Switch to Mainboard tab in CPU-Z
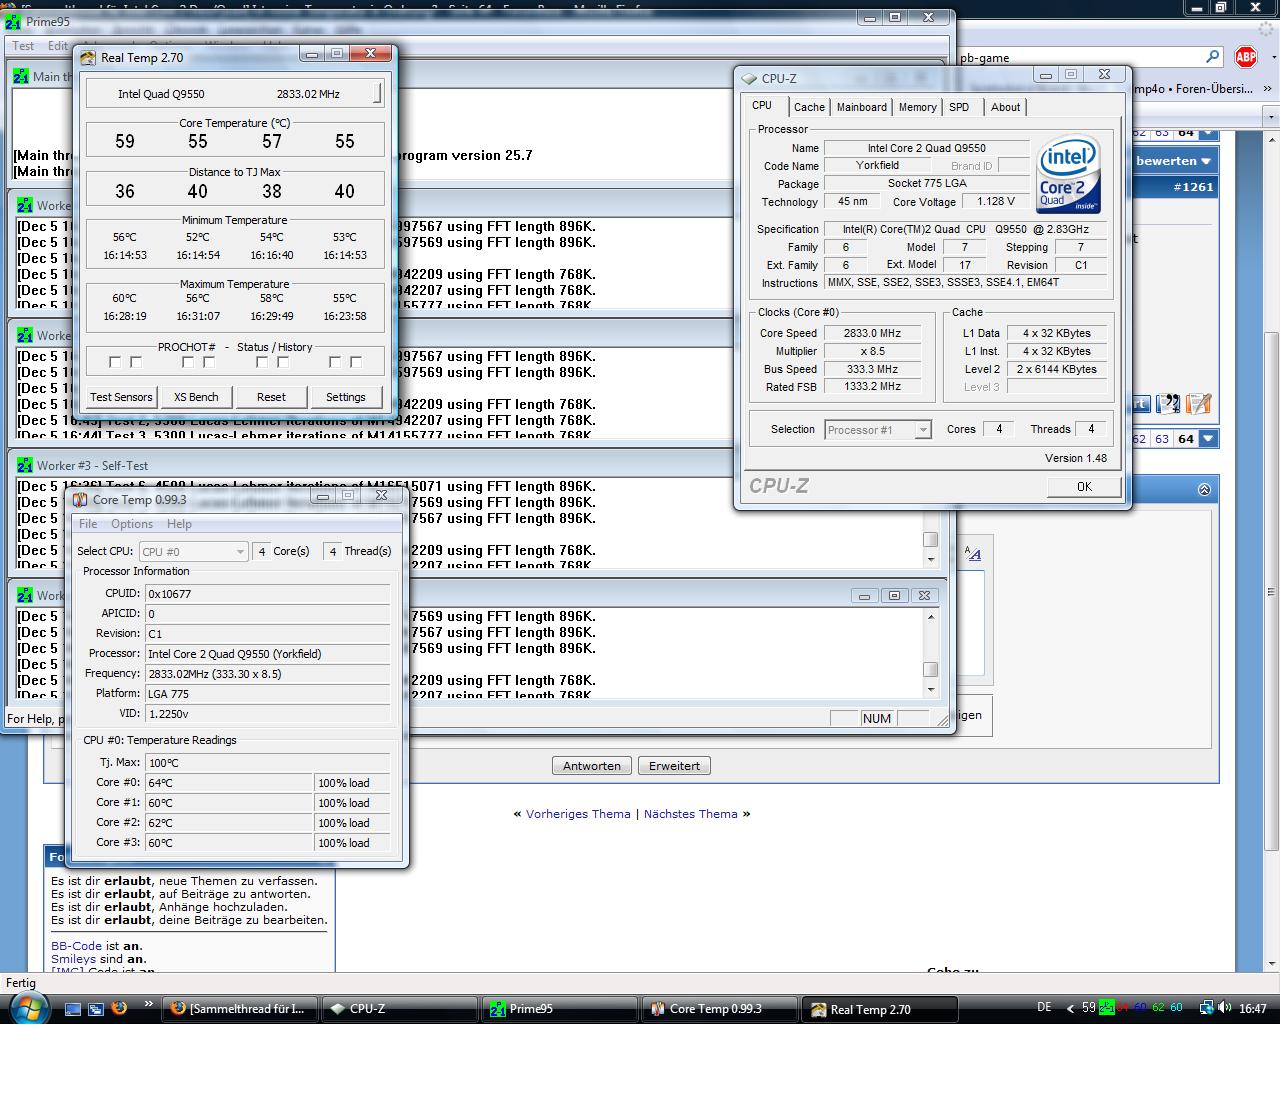 [x=862, y=107]
